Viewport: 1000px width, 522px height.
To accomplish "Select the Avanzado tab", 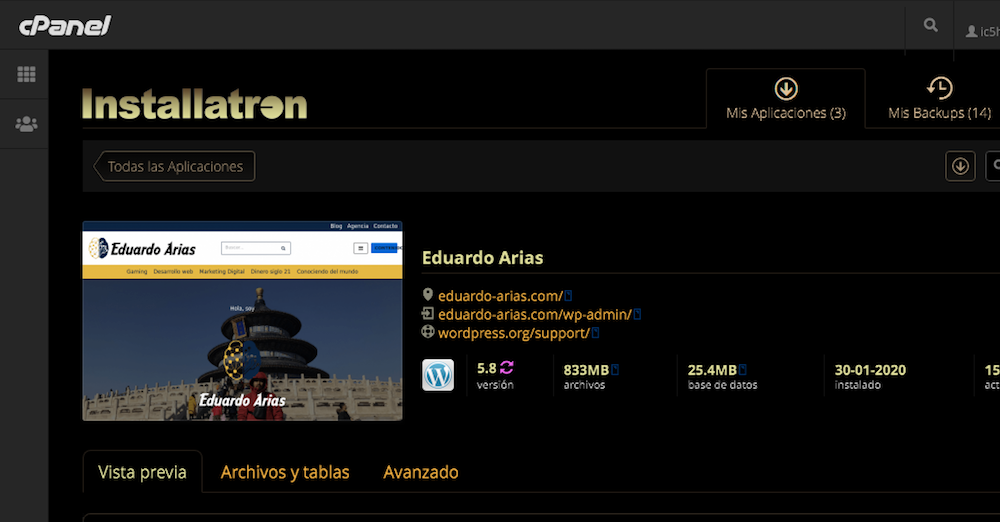I will pos(420,472).
